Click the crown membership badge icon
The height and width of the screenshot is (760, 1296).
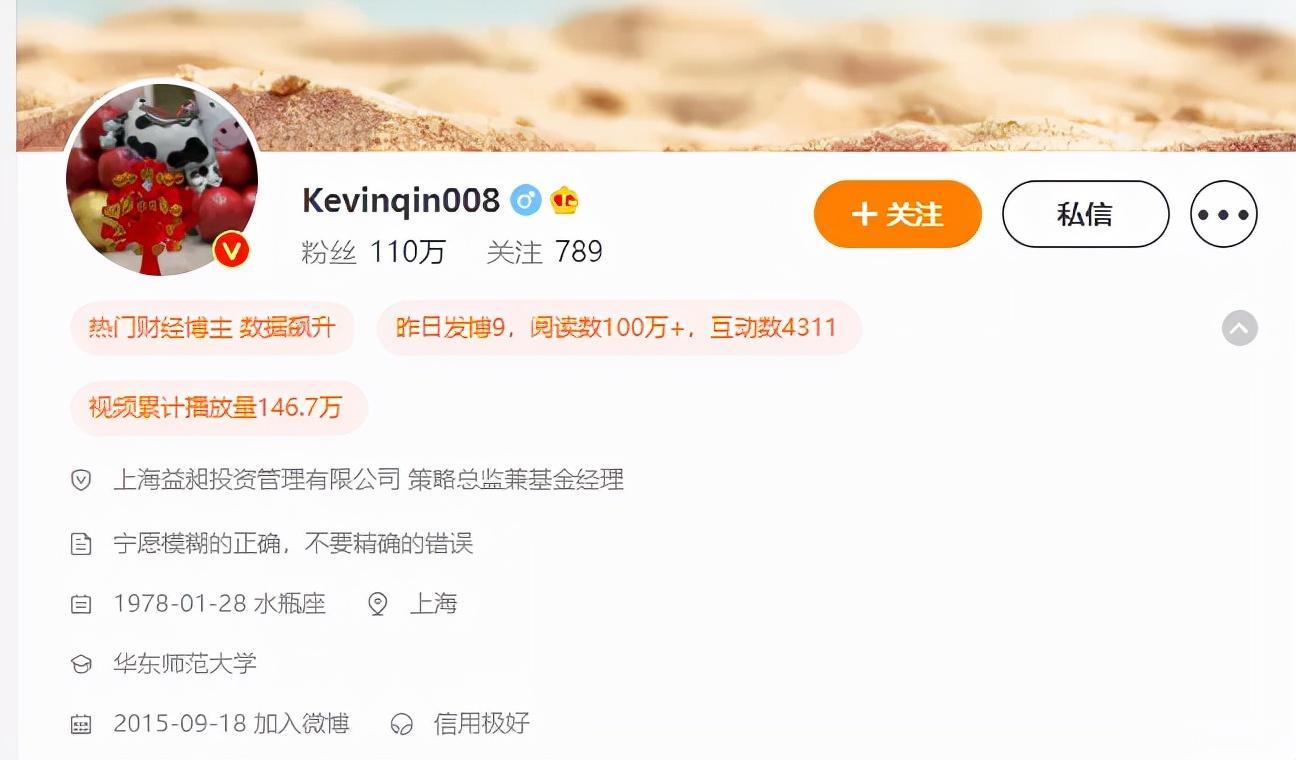click(564, 201)
